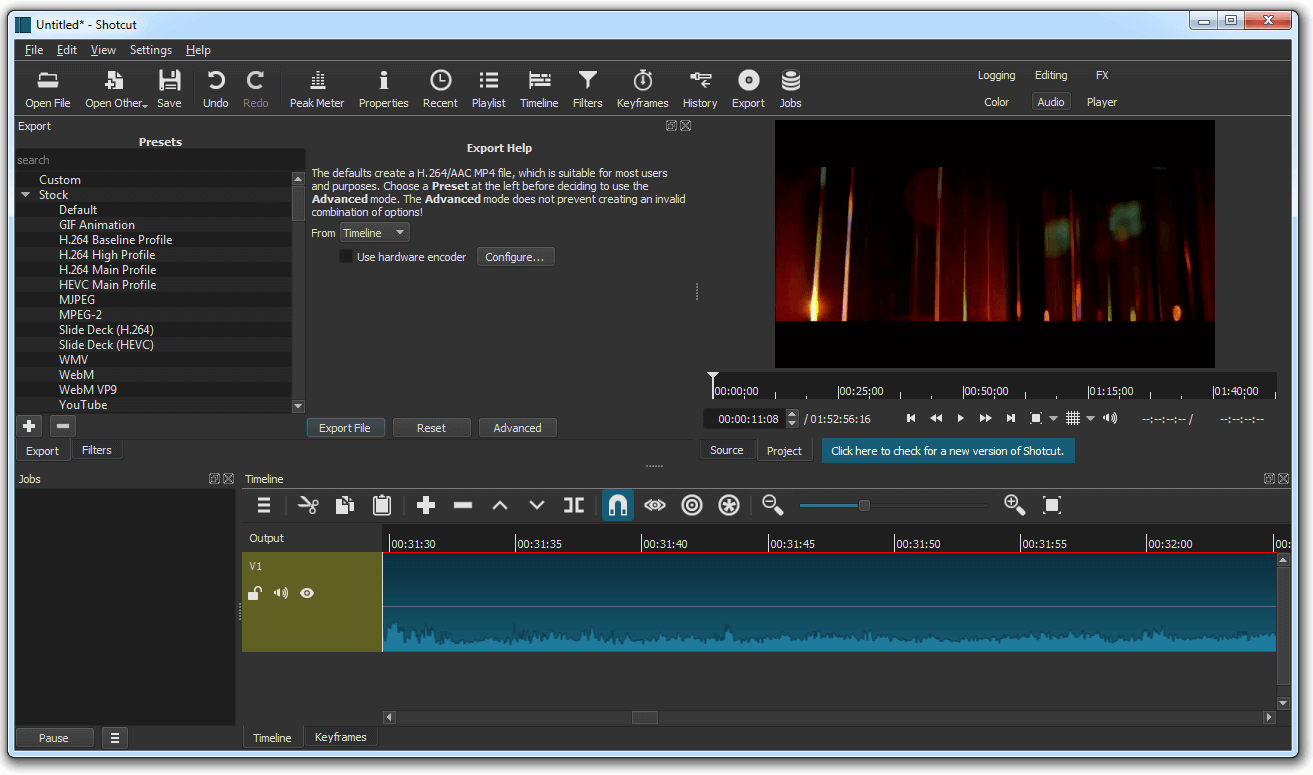The height and width of the screenshot is (775, 1313).
Task: Toggle timeline snapping magnet
Action: 618,506
